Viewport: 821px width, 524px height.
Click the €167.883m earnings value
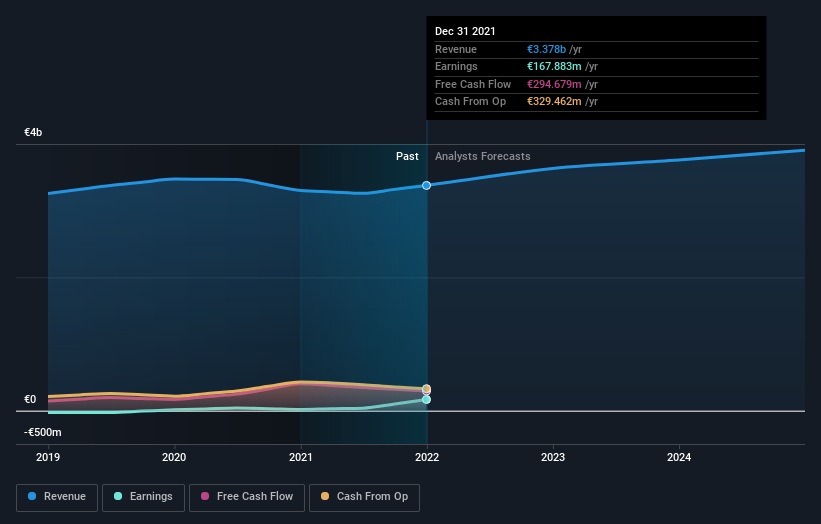554,66
